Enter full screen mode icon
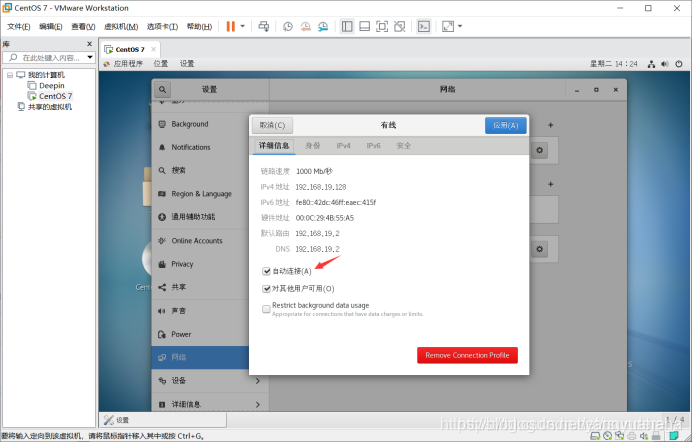The width and height of the screenshot is (692, 443). (x=382, y=26)
